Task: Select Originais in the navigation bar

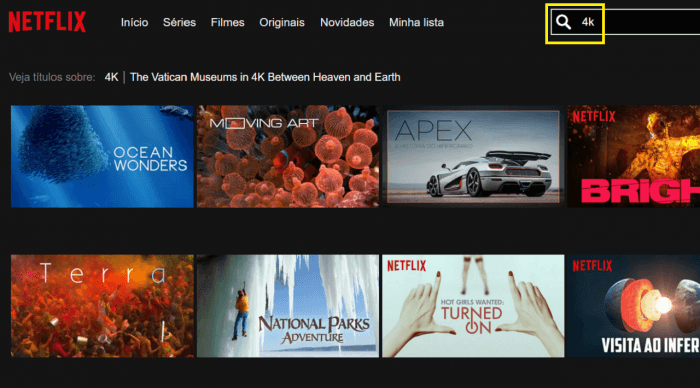Action: click(x=282, y=22)
